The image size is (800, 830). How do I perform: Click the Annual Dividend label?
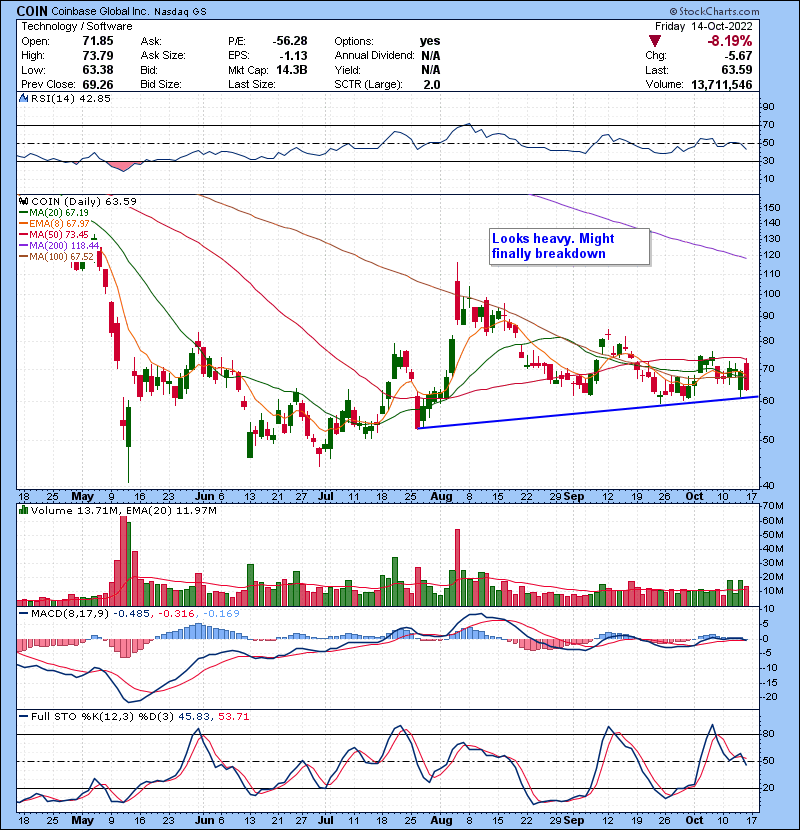point(374,56)
